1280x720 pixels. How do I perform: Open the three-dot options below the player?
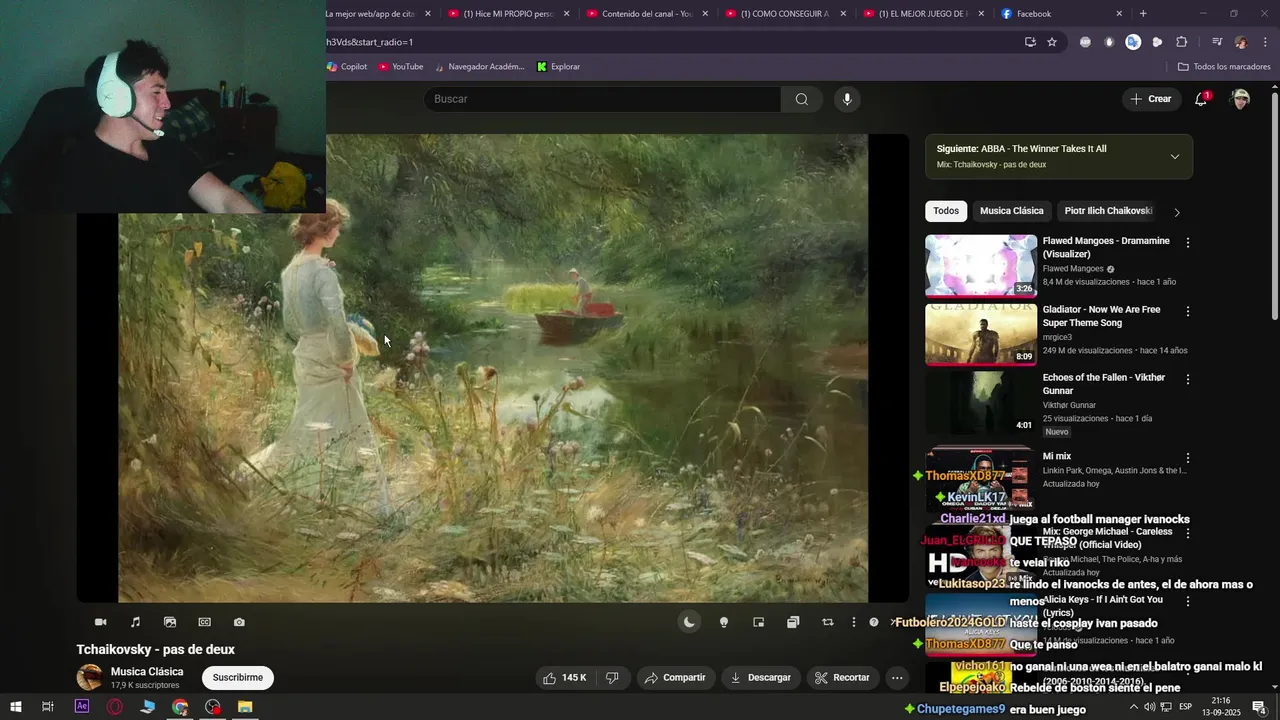(x=853, y=622)
